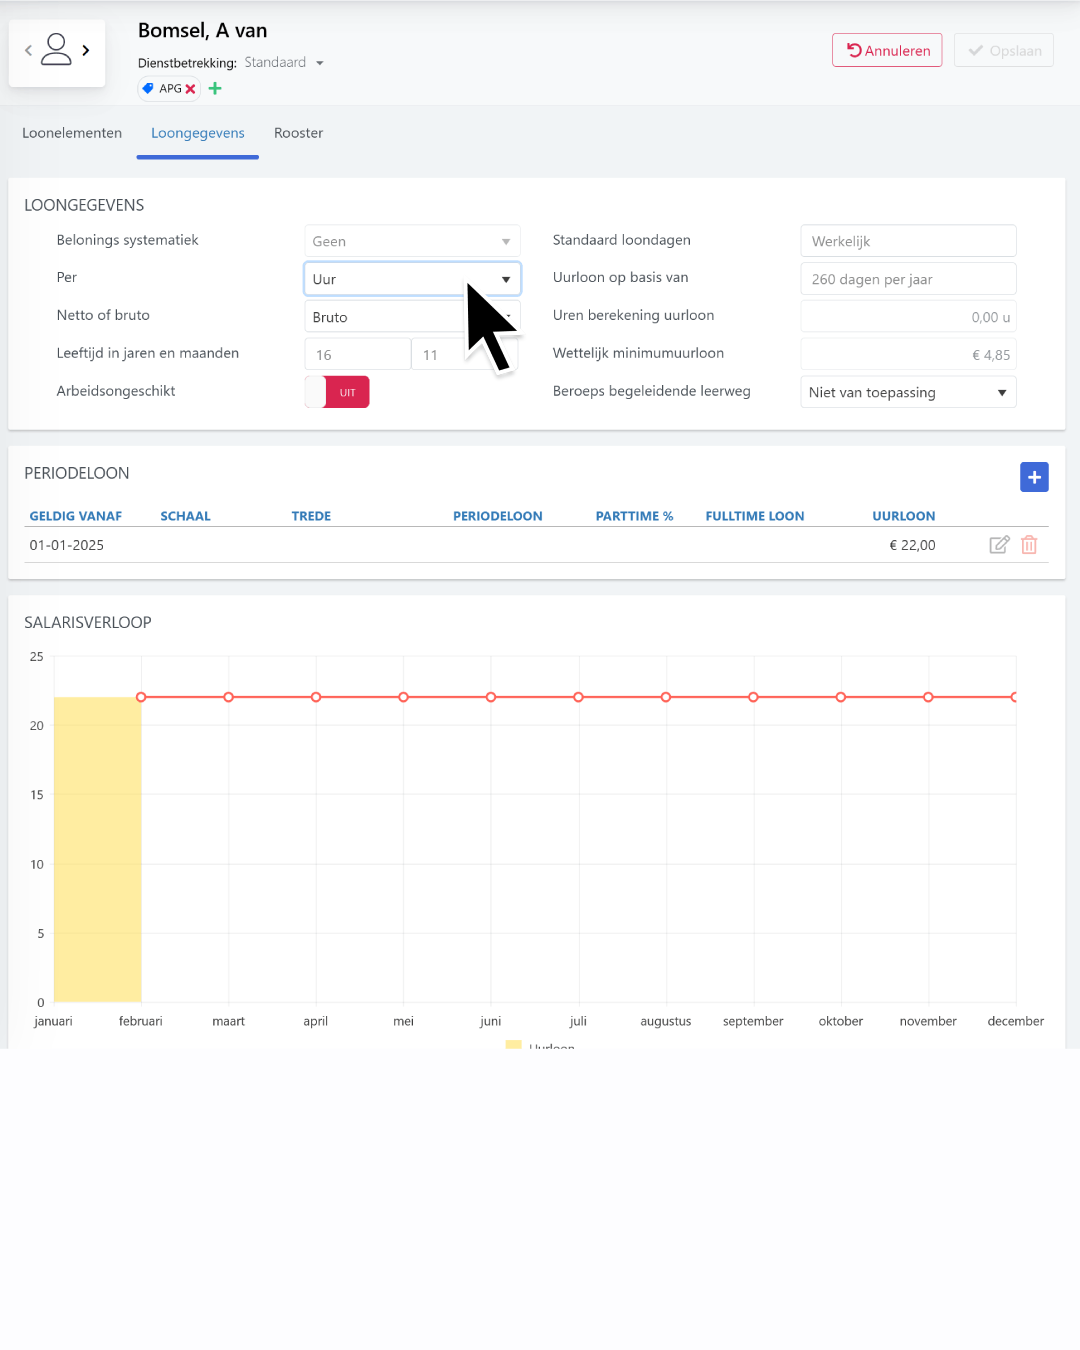Add new periodeloon with blue plus button

tap(1034, 477)
